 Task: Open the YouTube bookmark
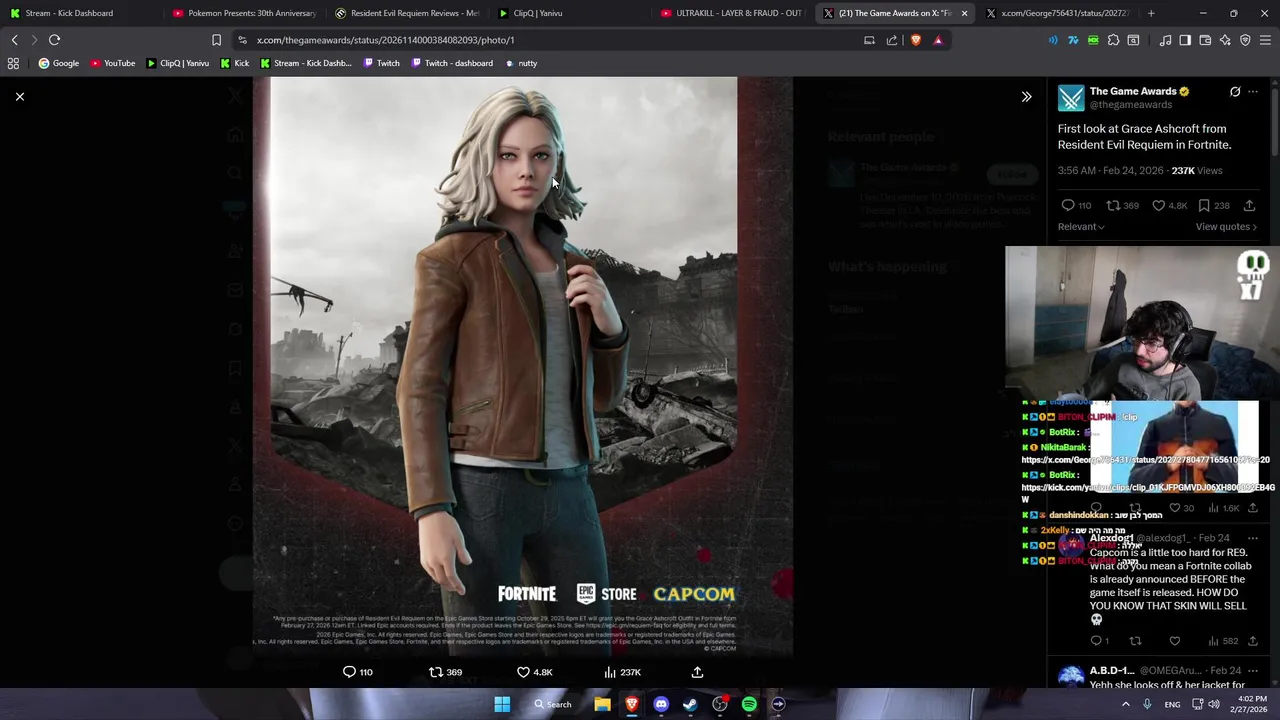(113, 63)
